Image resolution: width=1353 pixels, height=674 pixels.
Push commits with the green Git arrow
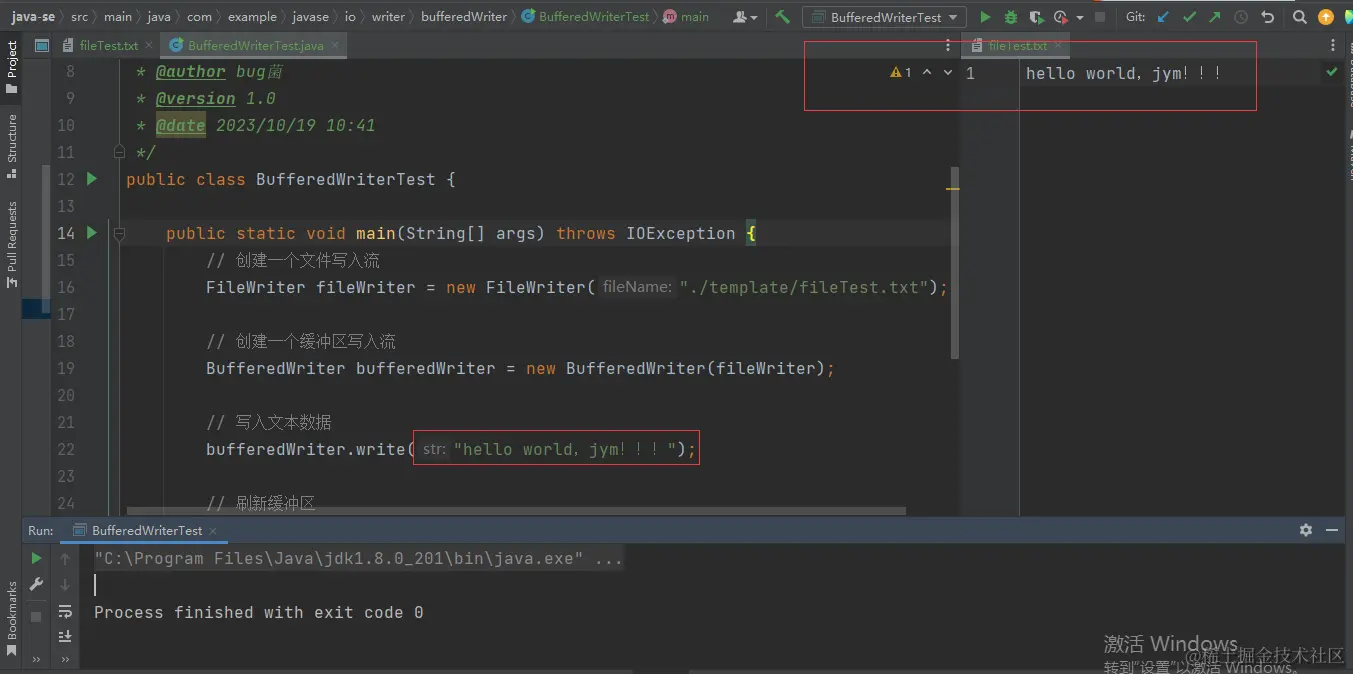coord(1214,17)
